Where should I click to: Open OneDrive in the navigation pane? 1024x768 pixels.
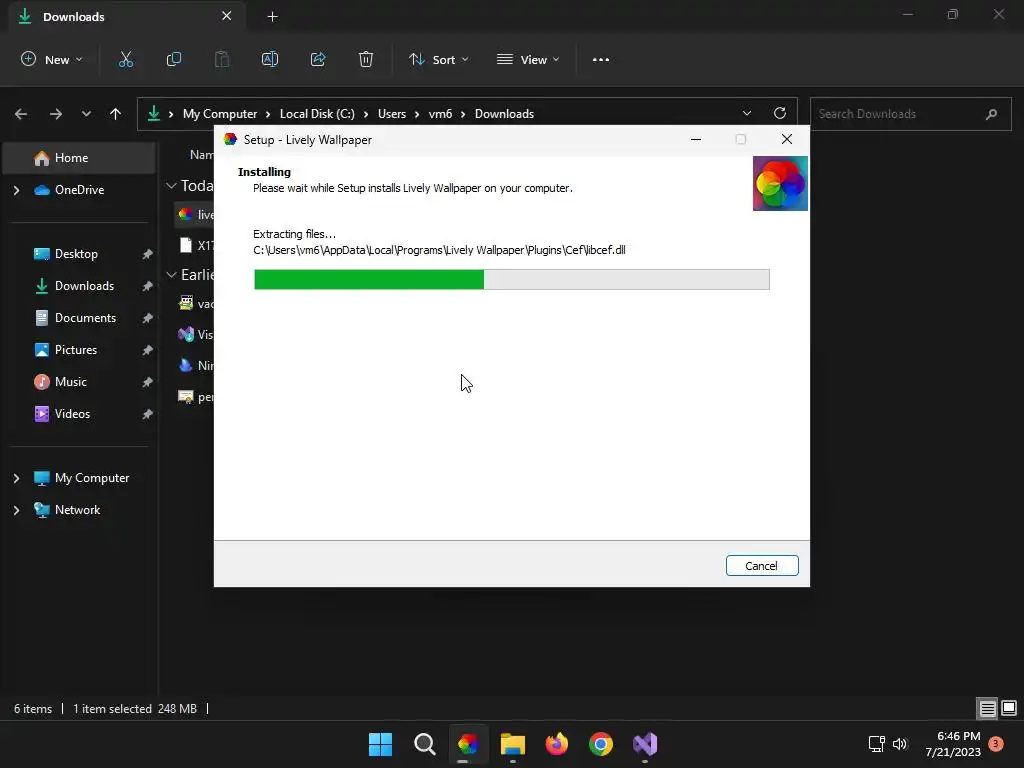point(79,190)
